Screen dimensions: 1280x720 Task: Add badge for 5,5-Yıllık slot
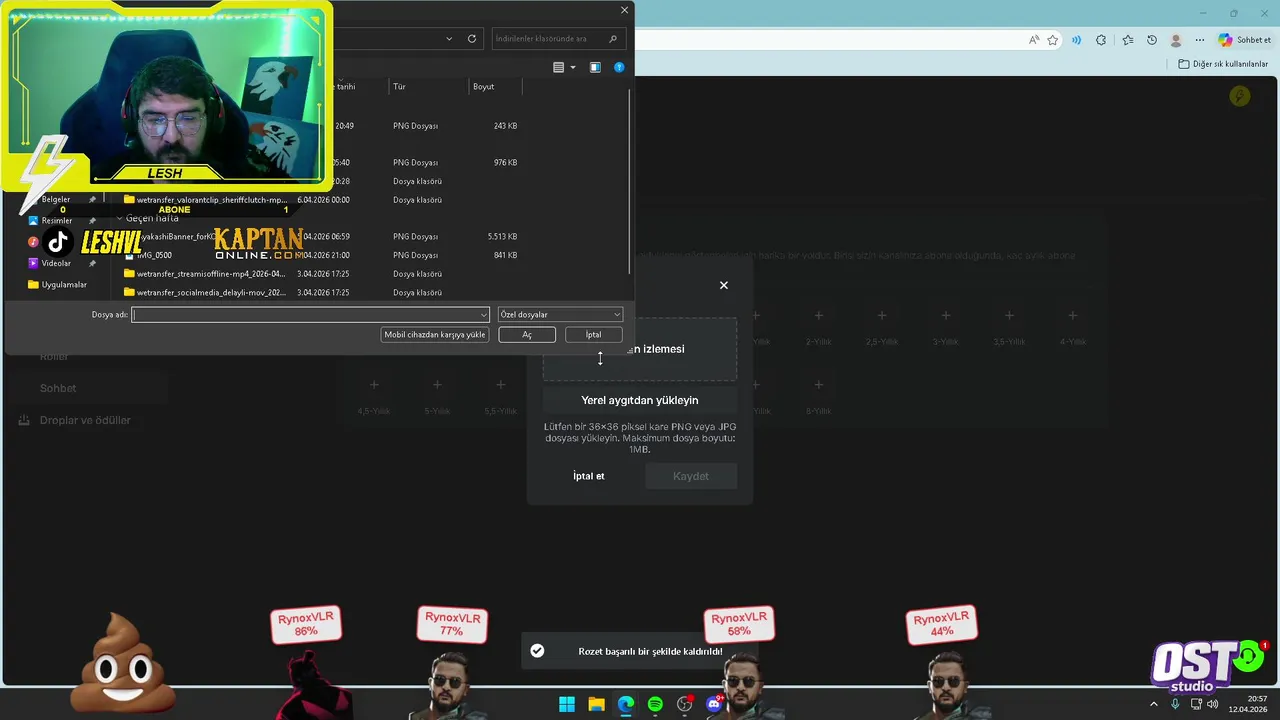coord(501,385)
